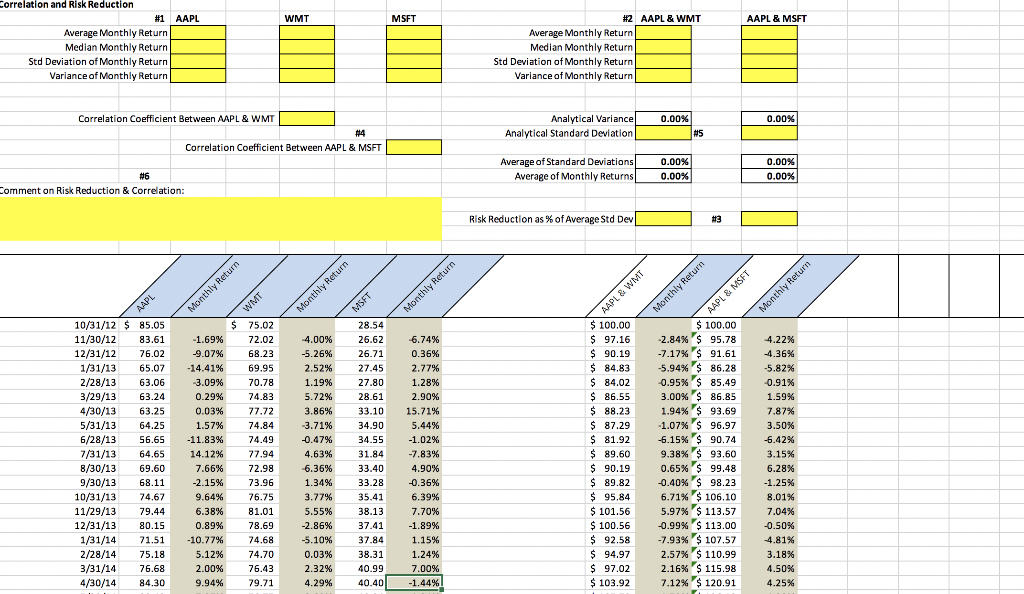Screen dimensions: 1024x594
Task: Select date cell 10/31/12
Action: pos(95,325)
